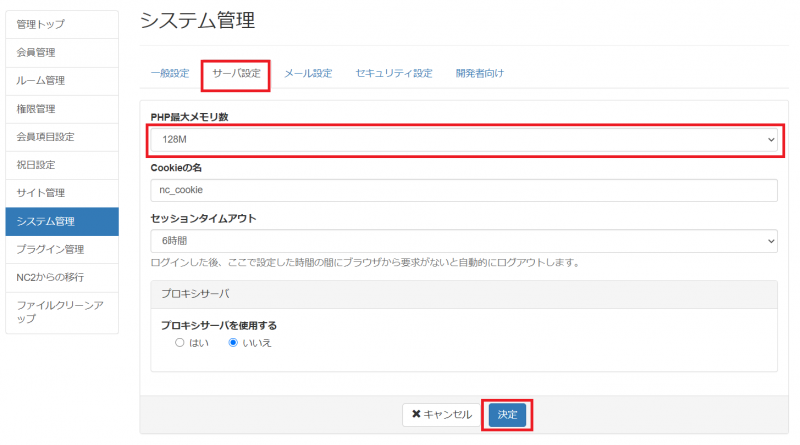Screen dimensions: 800x445
Task: Click the キャンセル button with X icon
Action: (x=442, y=414)
